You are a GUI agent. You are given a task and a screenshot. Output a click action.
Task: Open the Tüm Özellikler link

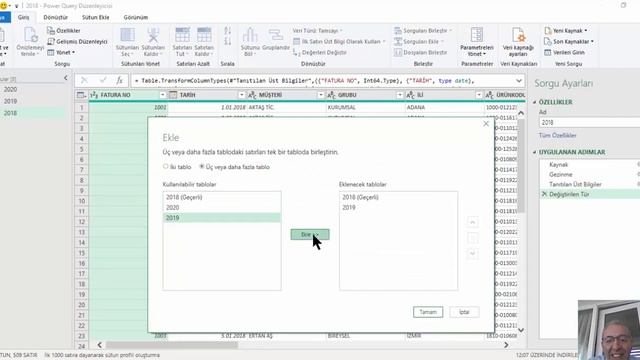(x=558, y=136)
